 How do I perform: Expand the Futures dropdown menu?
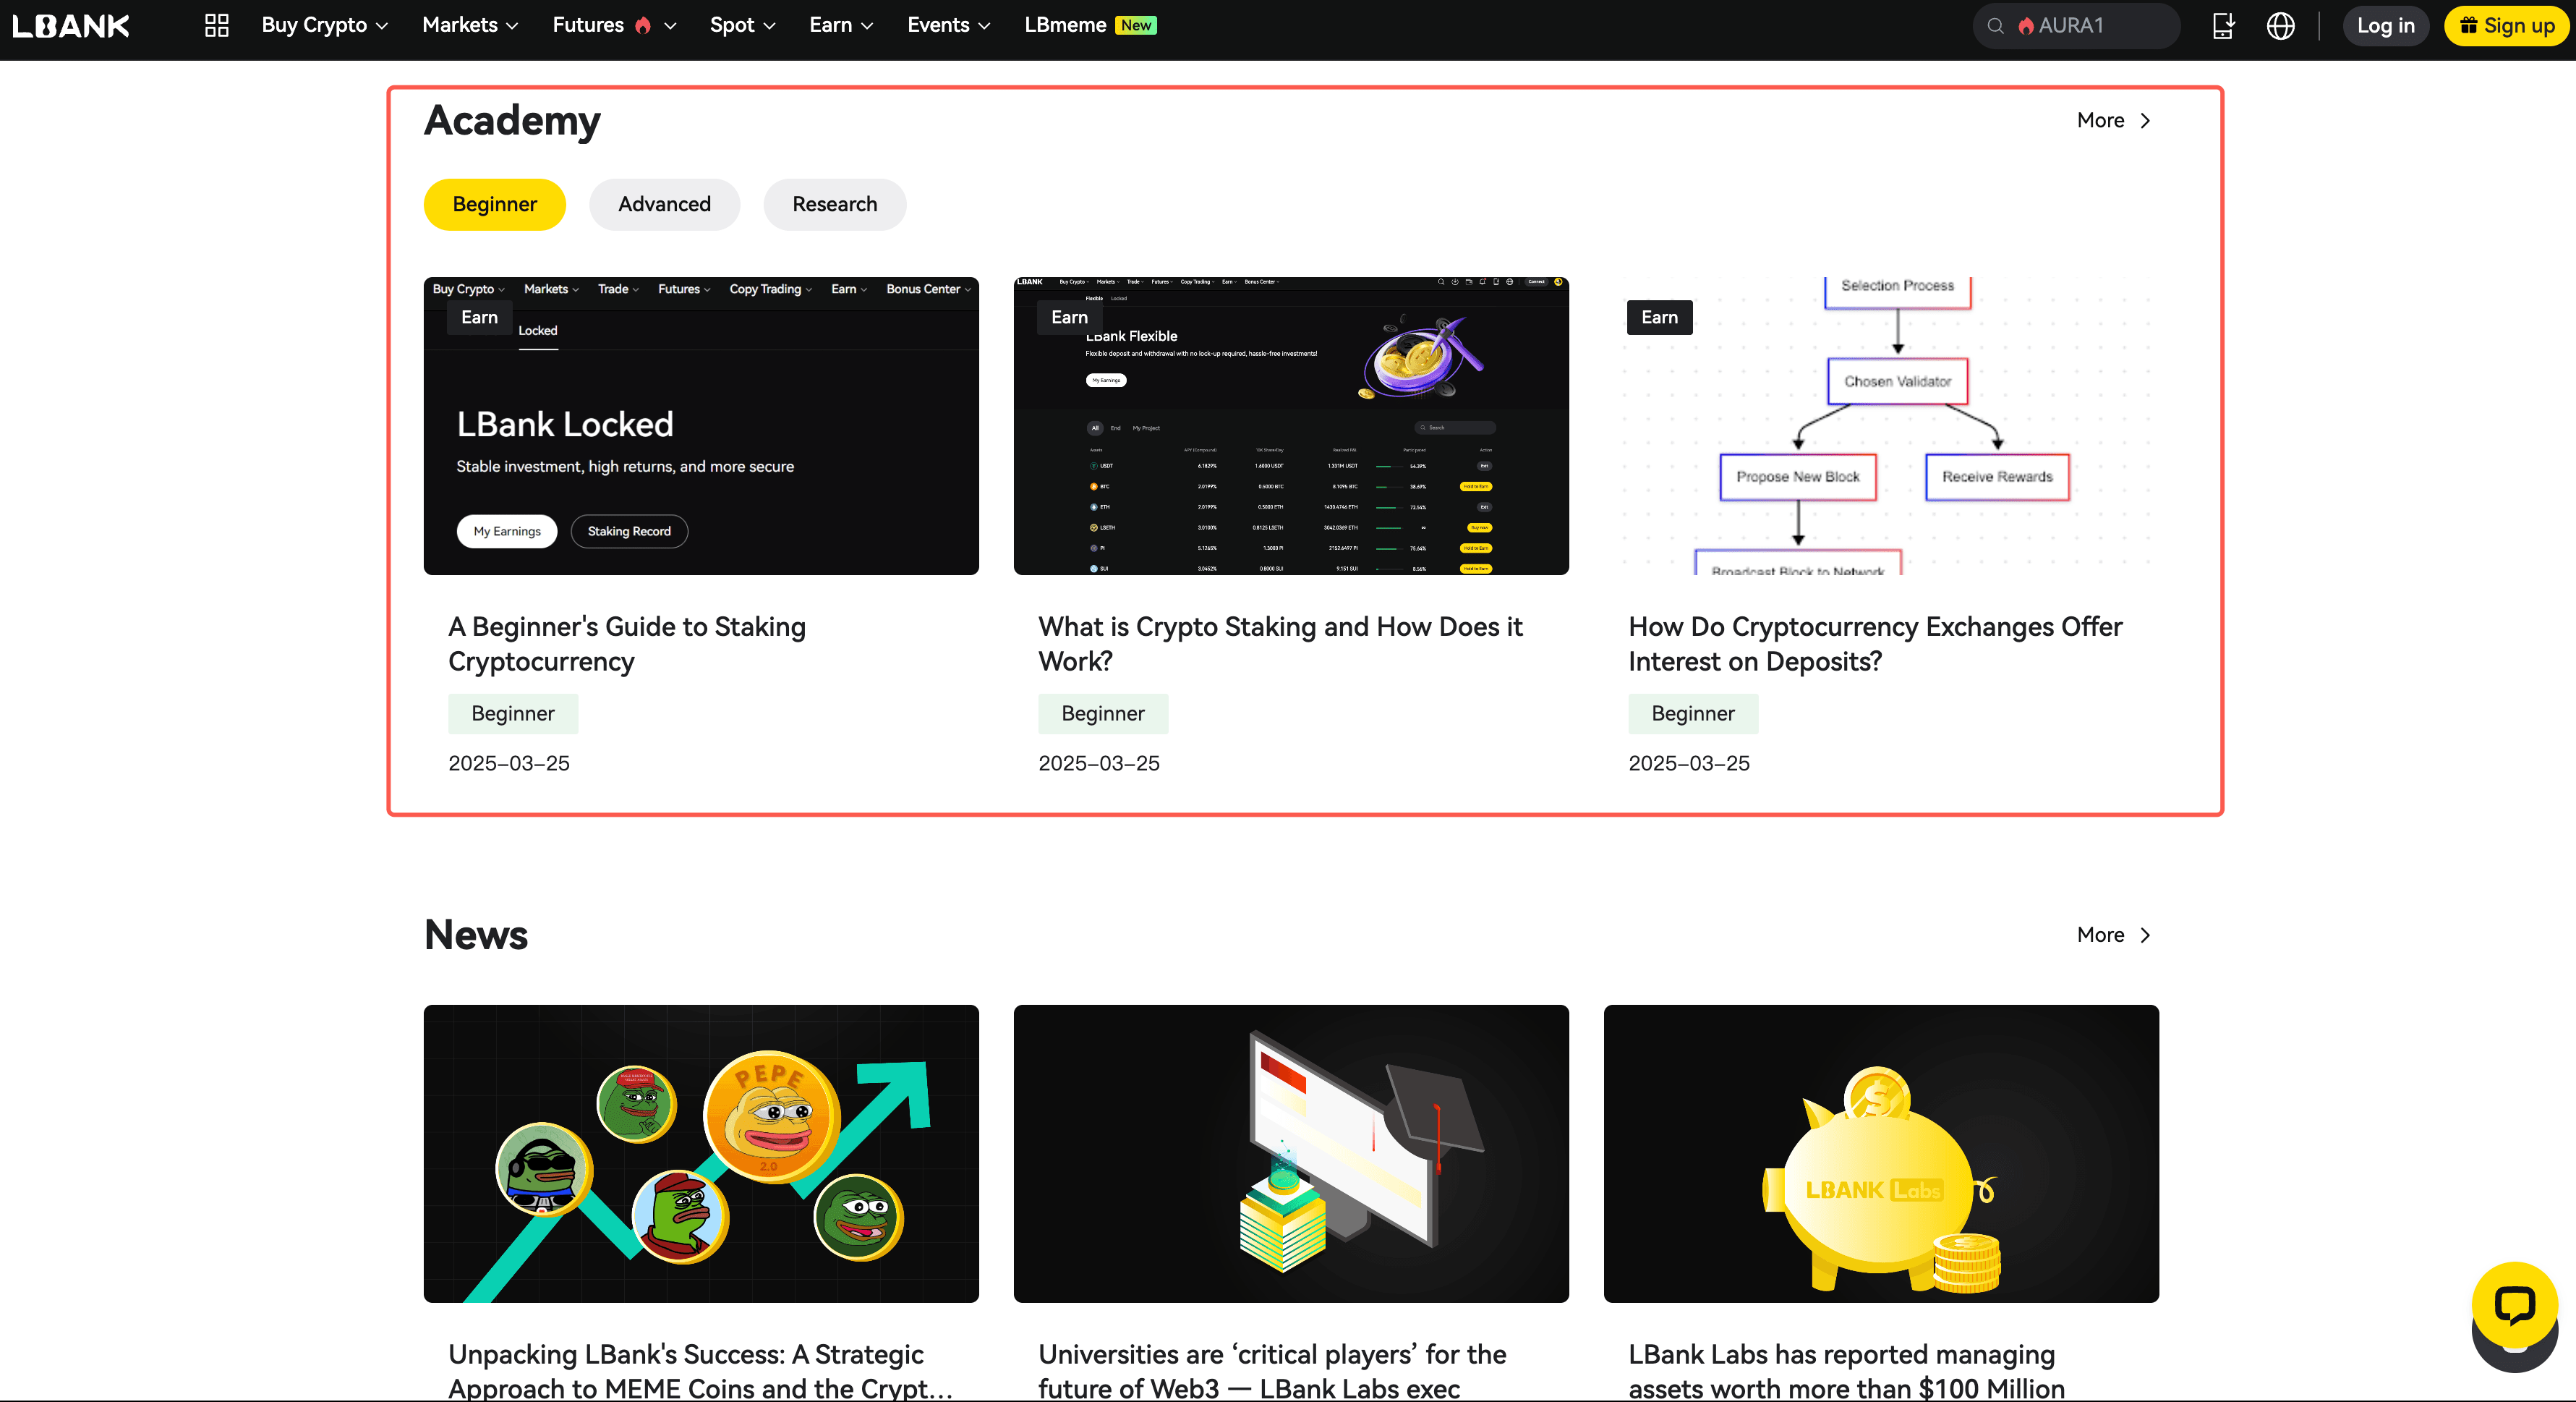[x=613, y=26]
